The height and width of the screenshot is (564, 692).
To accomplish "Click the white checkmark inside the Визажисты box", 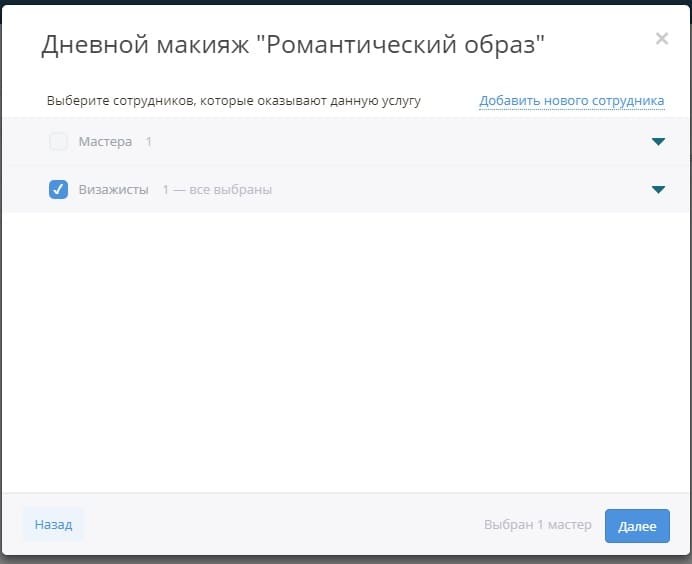I will pyautogui.click(x=58, y=190).
